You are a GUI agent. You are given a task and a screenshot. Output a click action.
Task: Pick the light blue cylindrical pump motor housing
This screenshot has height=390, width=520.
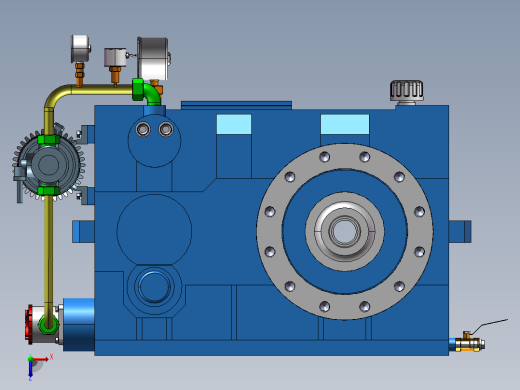pyautogui.click(x=79, y=324)
